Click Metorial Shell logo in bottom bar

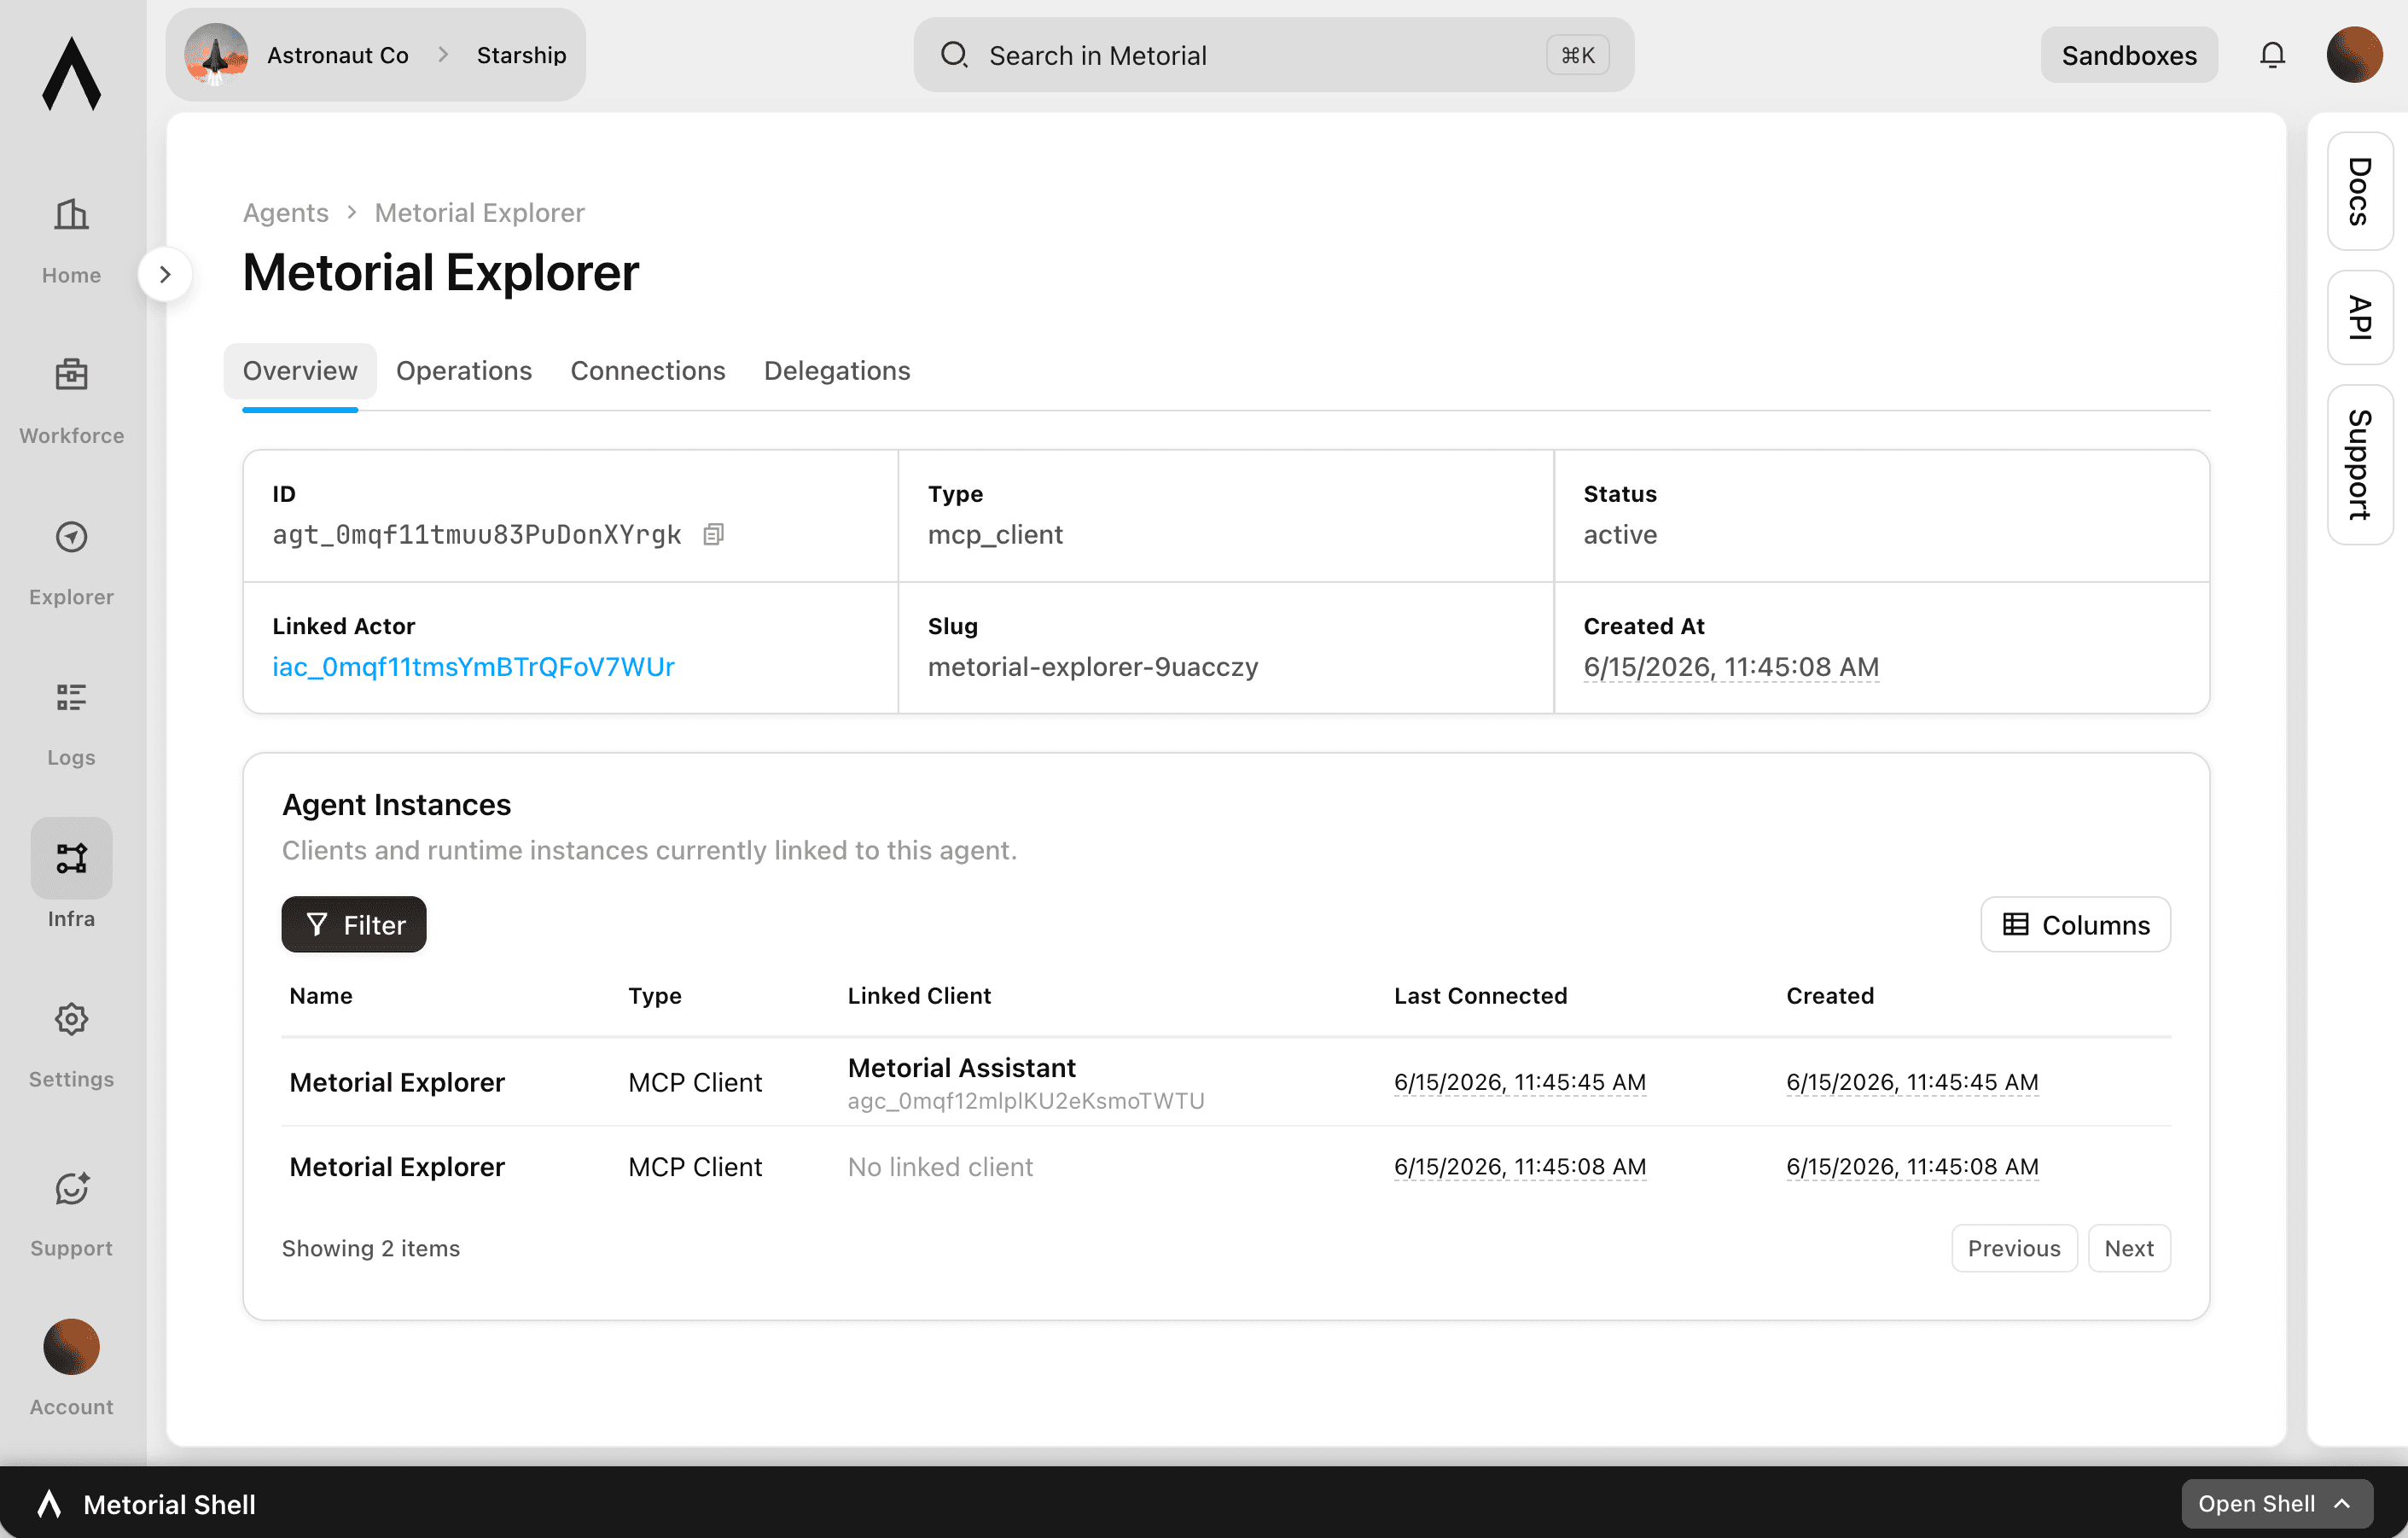pos(49,1503)
